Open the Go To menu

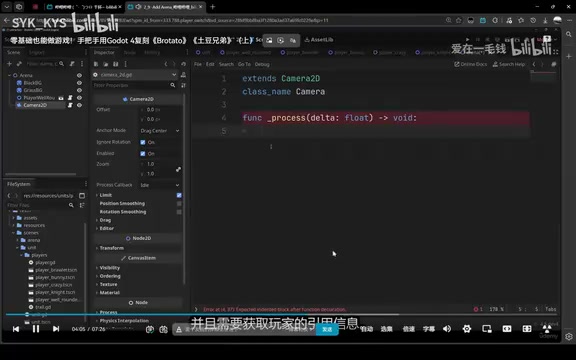[x=244, y=64]
